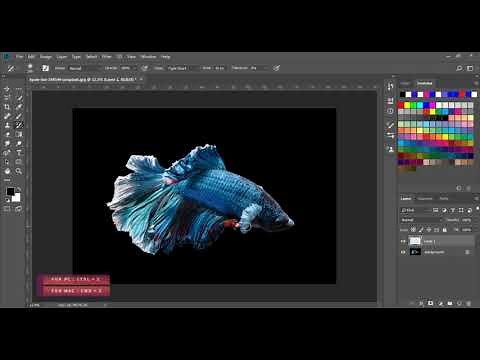Add a layer style fx icon
480x360 pixels.
[421, 303]
